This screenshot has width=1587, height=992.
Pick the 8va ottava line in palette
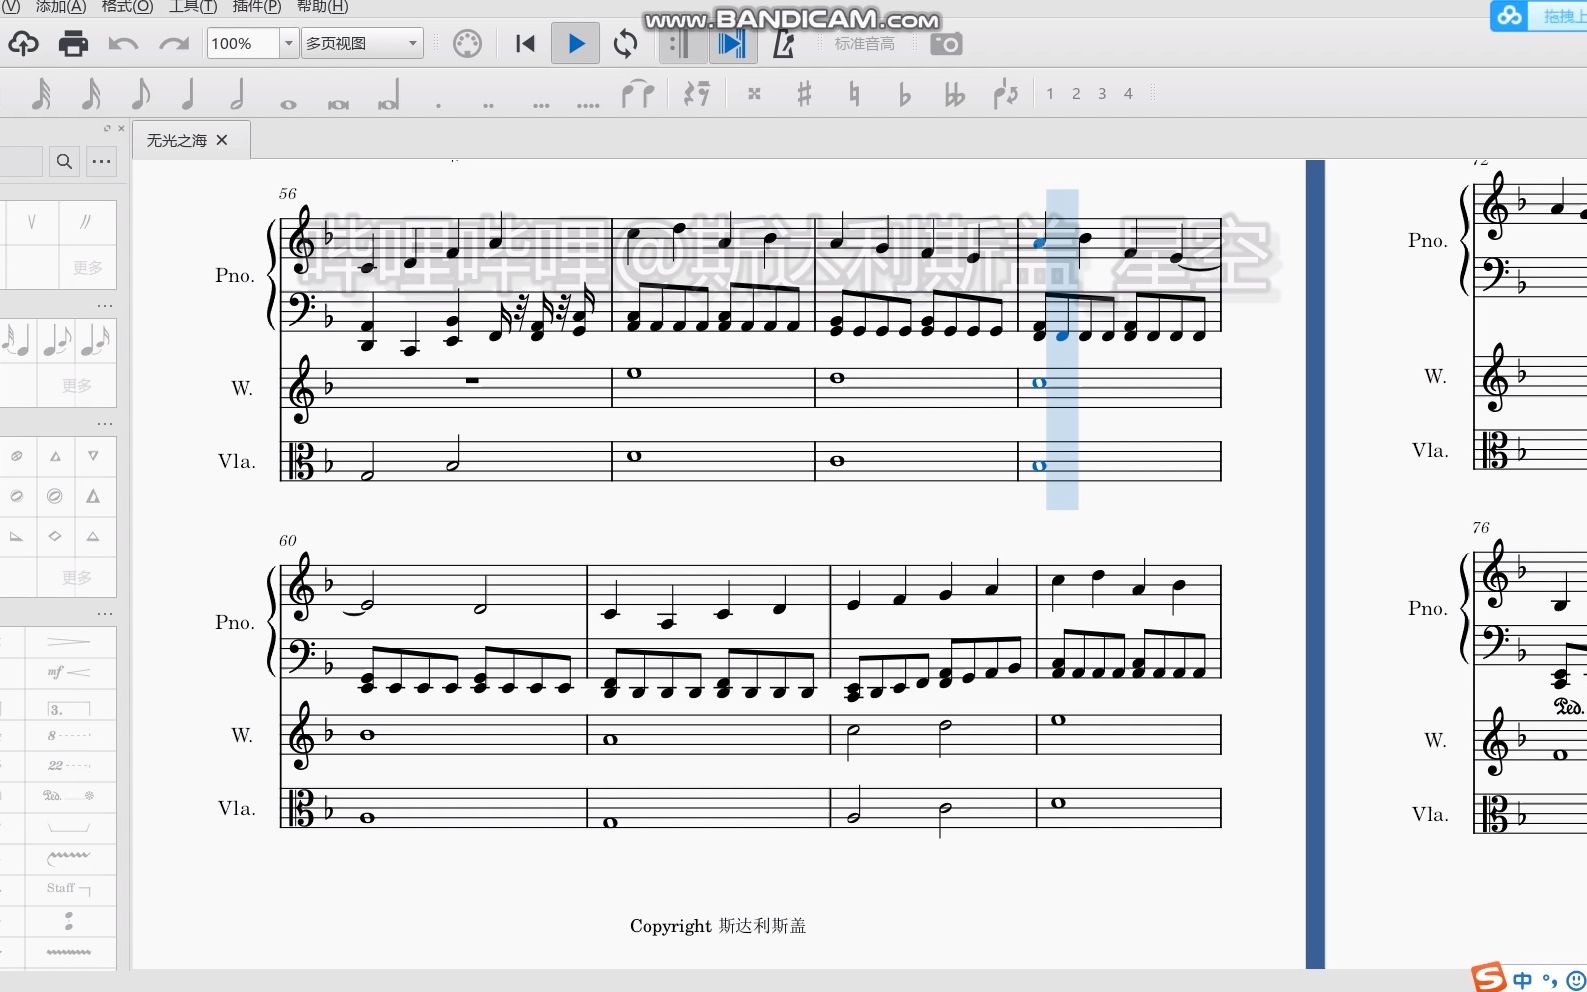coord(68,735)
